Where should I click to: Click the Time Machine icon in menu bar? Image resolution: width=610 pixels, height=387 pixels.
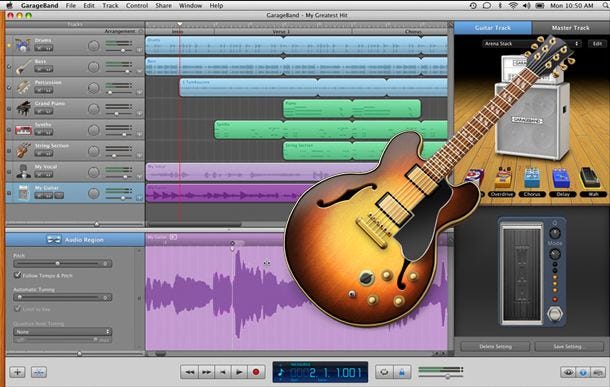[473, 5]
